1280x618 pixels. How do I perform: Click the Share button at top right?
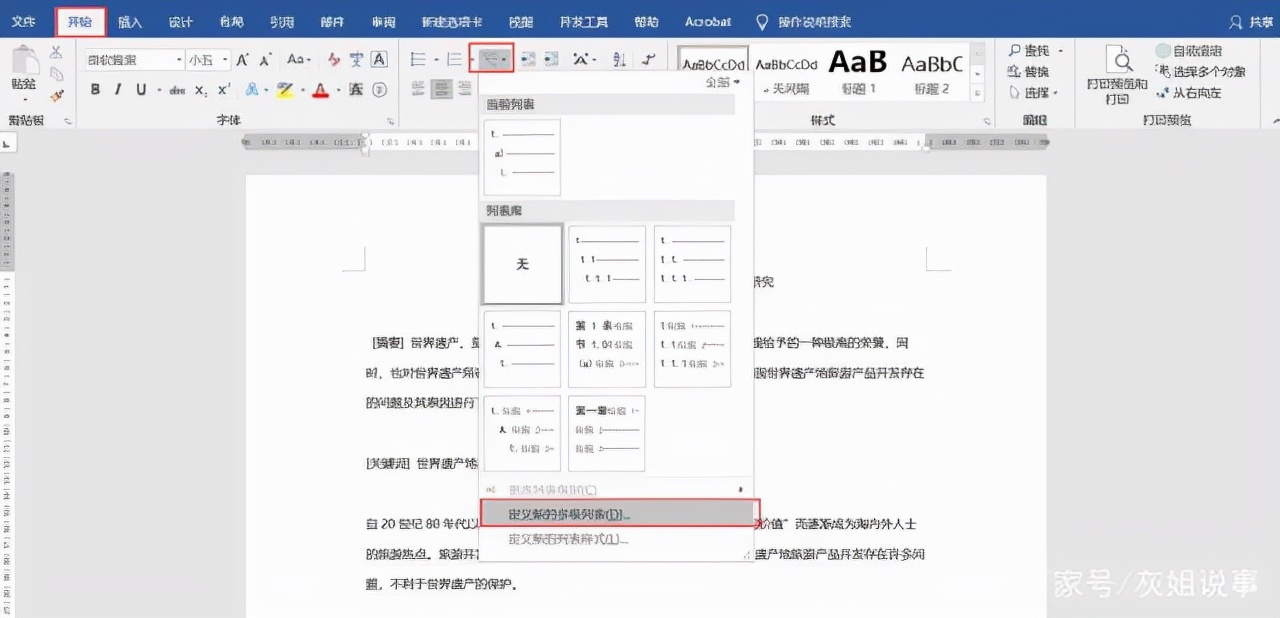(x=1251, y=21)
